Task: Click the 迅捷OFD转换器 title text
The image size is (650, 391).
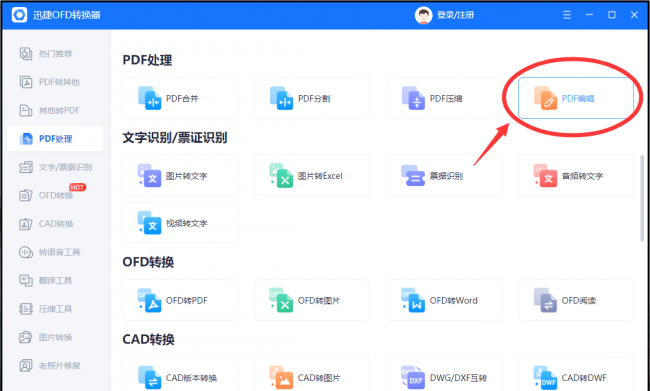Action: (67, 15)
